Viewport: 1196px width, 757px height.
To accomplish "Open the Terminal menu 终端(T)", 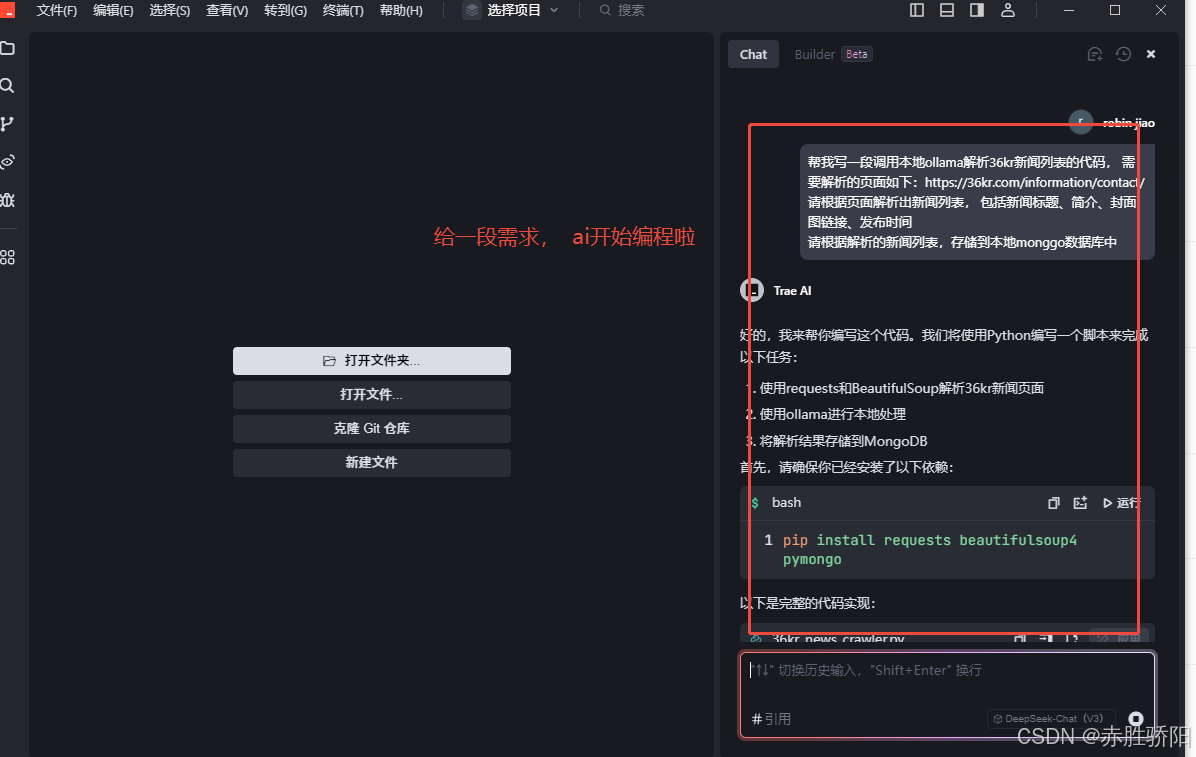I will click(x=342, y=11).
